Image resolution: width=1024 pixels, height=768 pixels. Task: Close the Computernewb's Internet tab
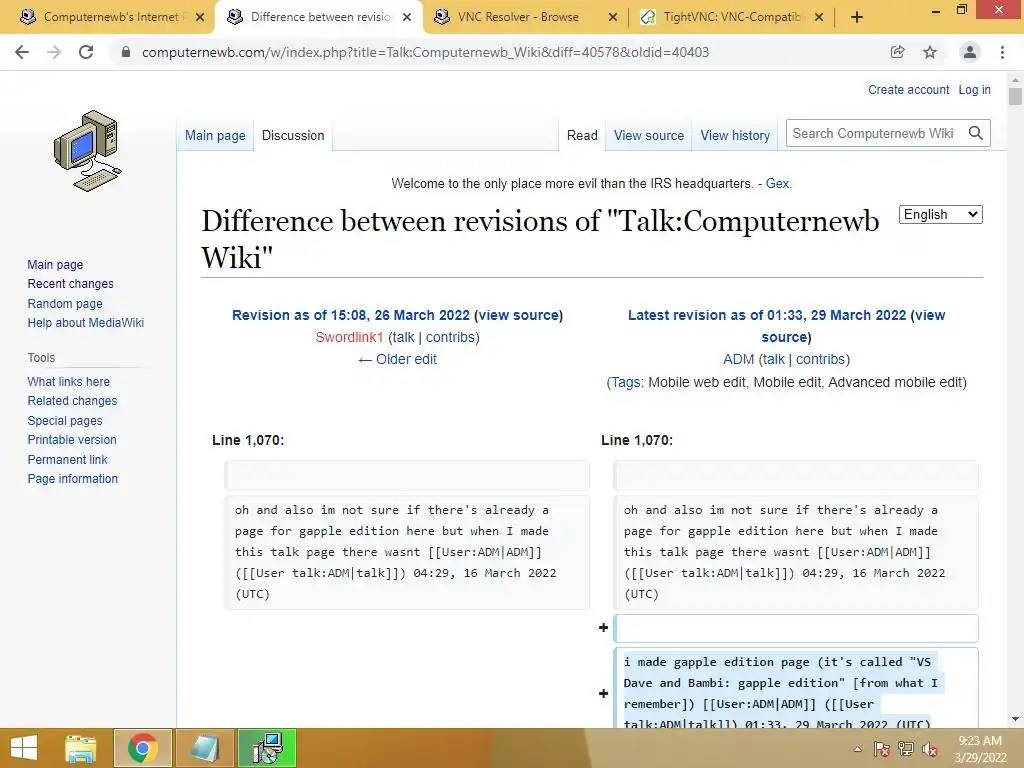click(x=200, y=18)
